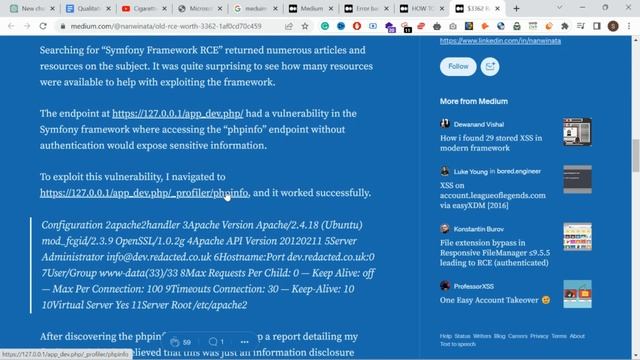Open the Help footer link

[x=446, y=336]
